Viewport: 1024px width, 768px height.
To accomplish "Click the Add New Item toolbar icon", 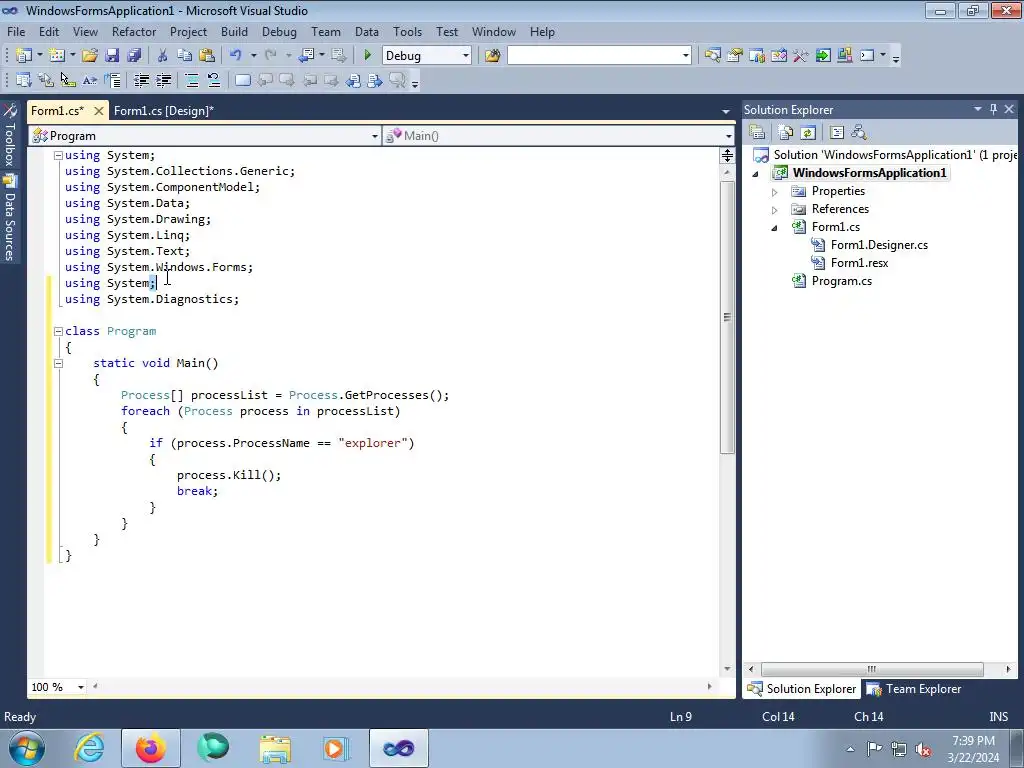I will coord(57,56).
